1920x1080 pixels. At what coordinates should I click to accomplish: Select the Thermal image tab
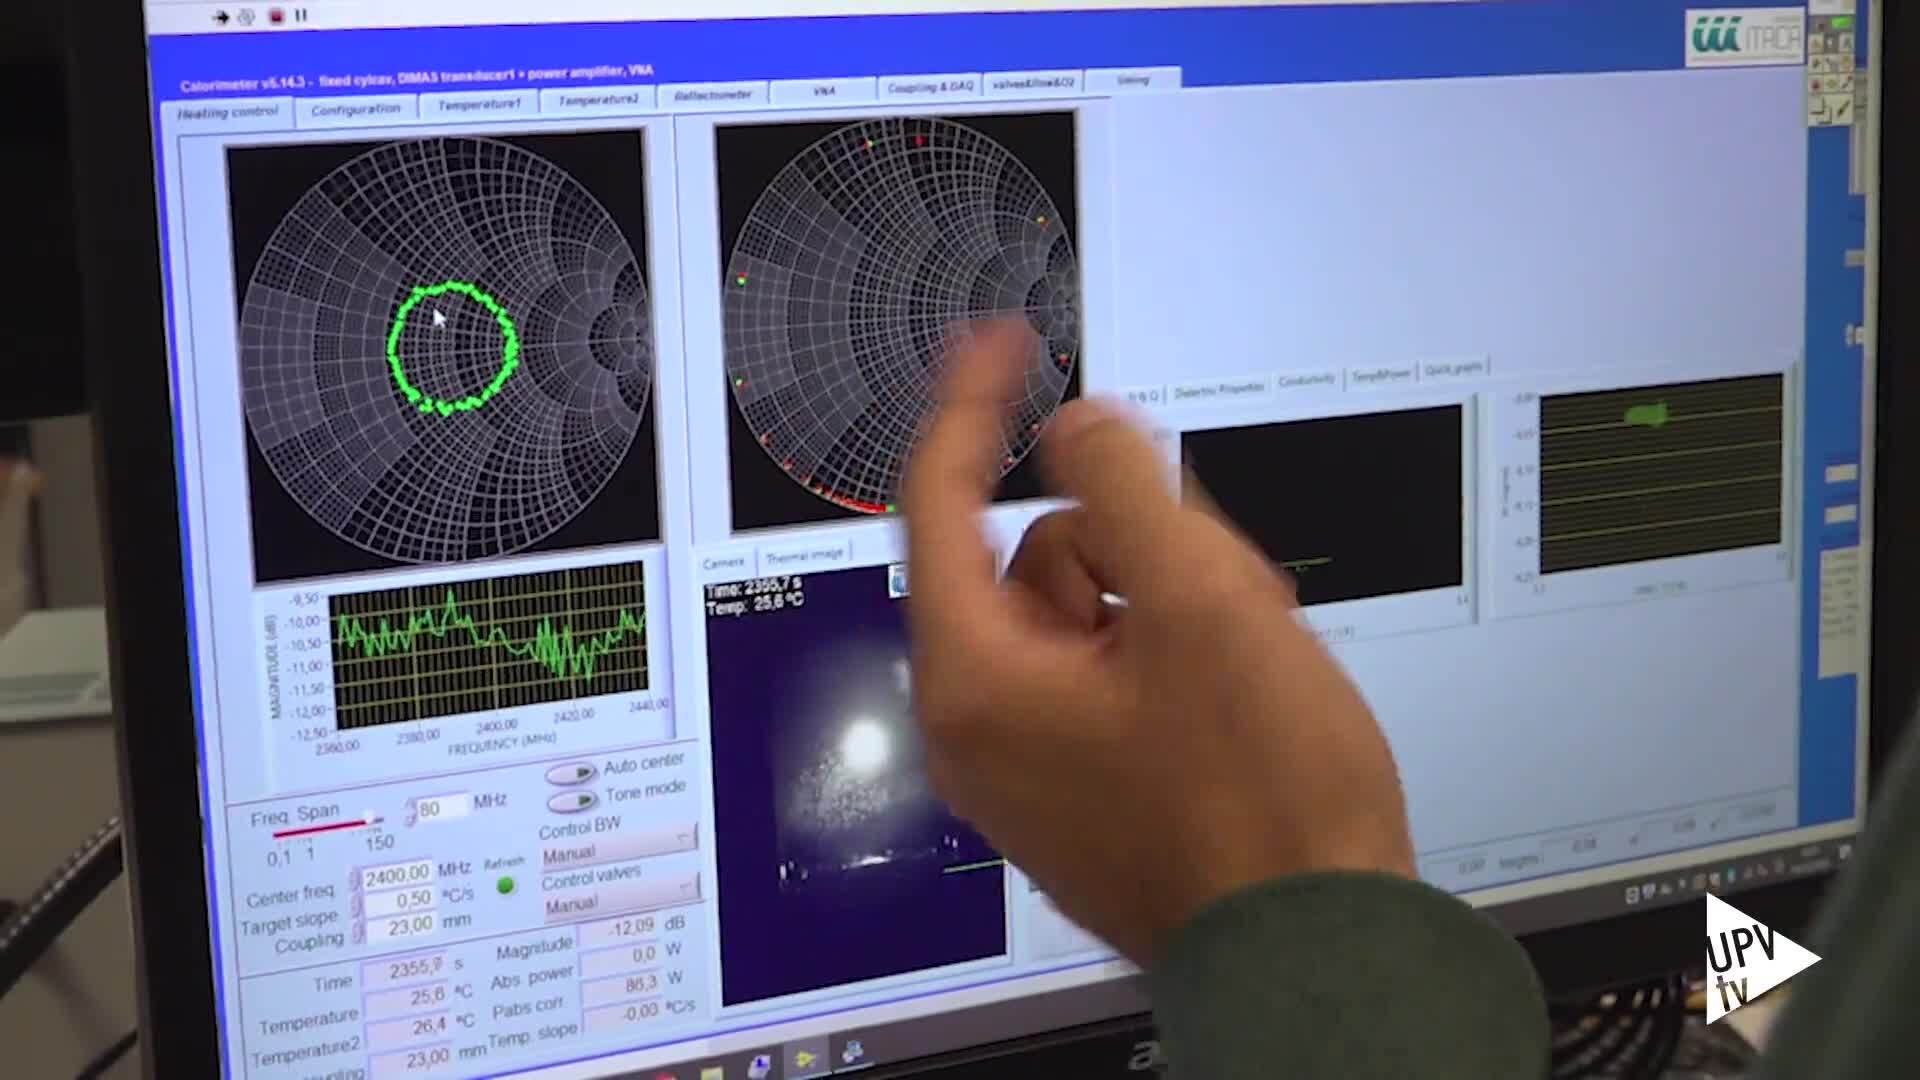point(804,555)
